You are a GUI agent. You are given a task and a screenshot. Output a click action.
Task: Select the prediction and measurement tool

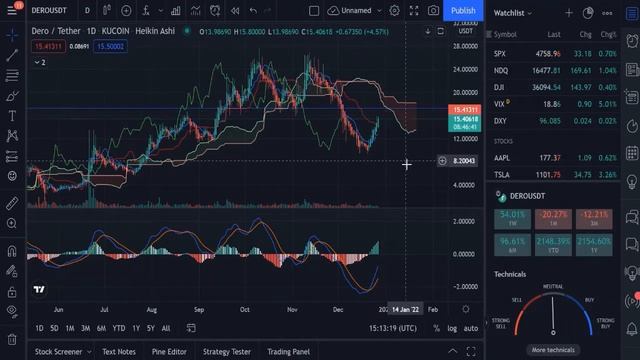(x=12, y=156)
